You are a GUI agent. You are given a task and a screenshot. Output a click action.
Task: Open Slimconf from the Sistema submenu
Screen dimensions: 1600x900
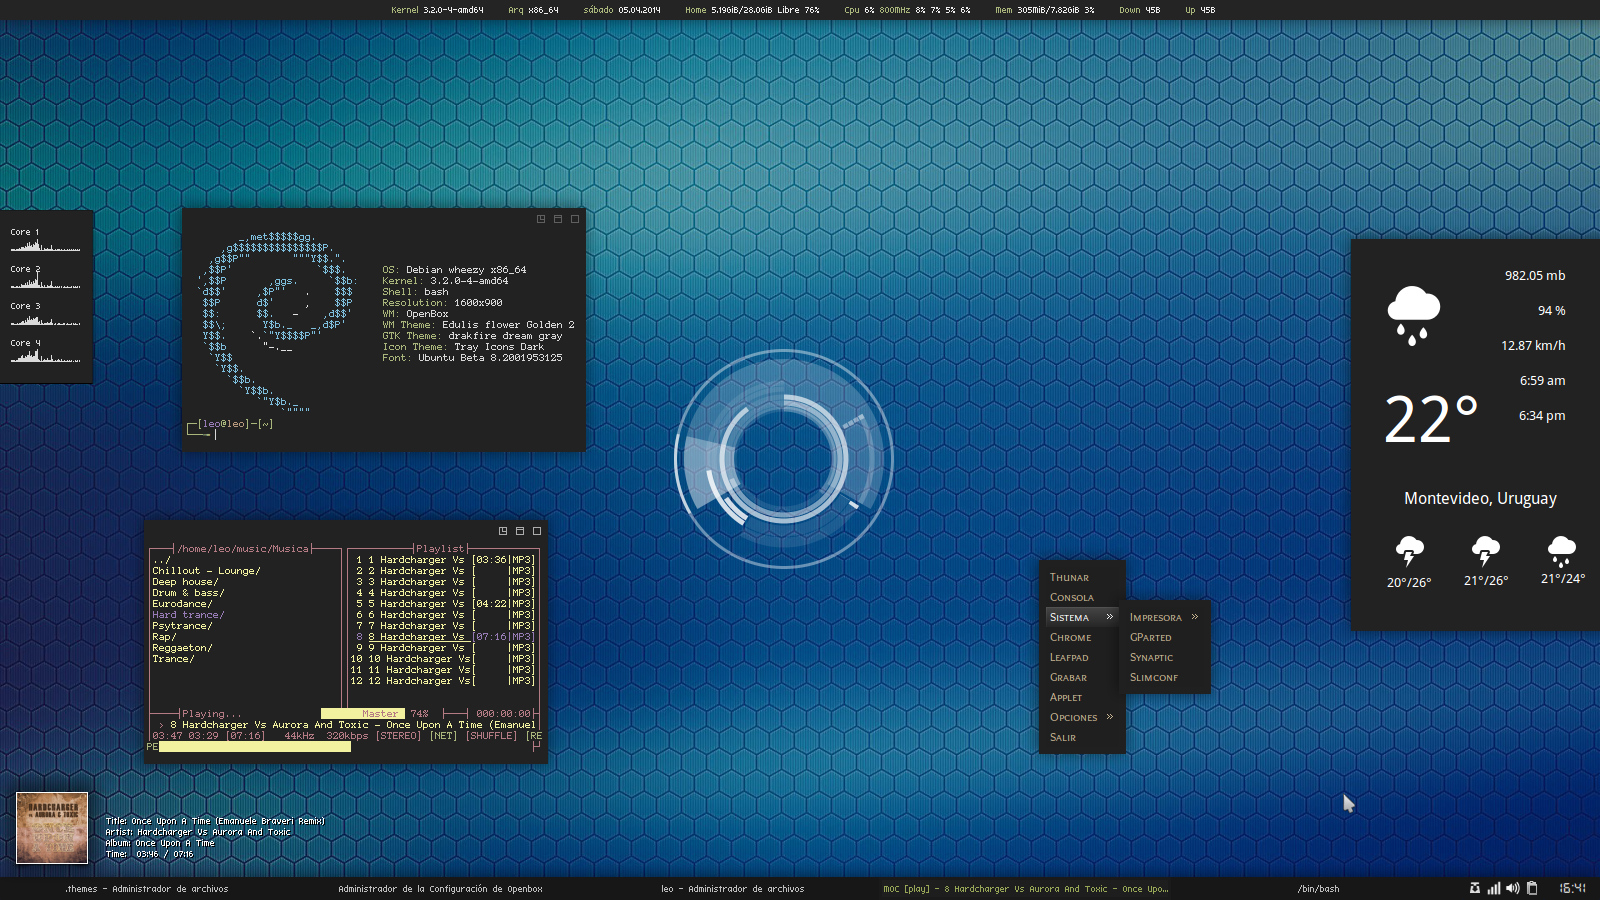(x=1165, y=677)
